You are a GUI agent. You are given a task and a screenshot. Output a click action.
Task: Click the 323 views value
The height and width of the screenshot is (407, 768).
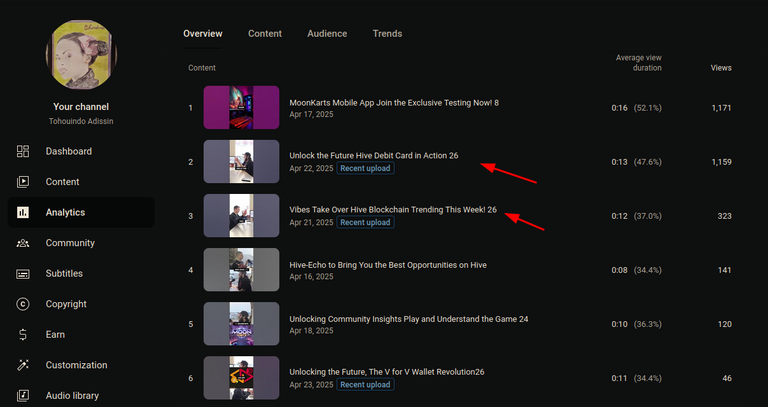(724, 216)
